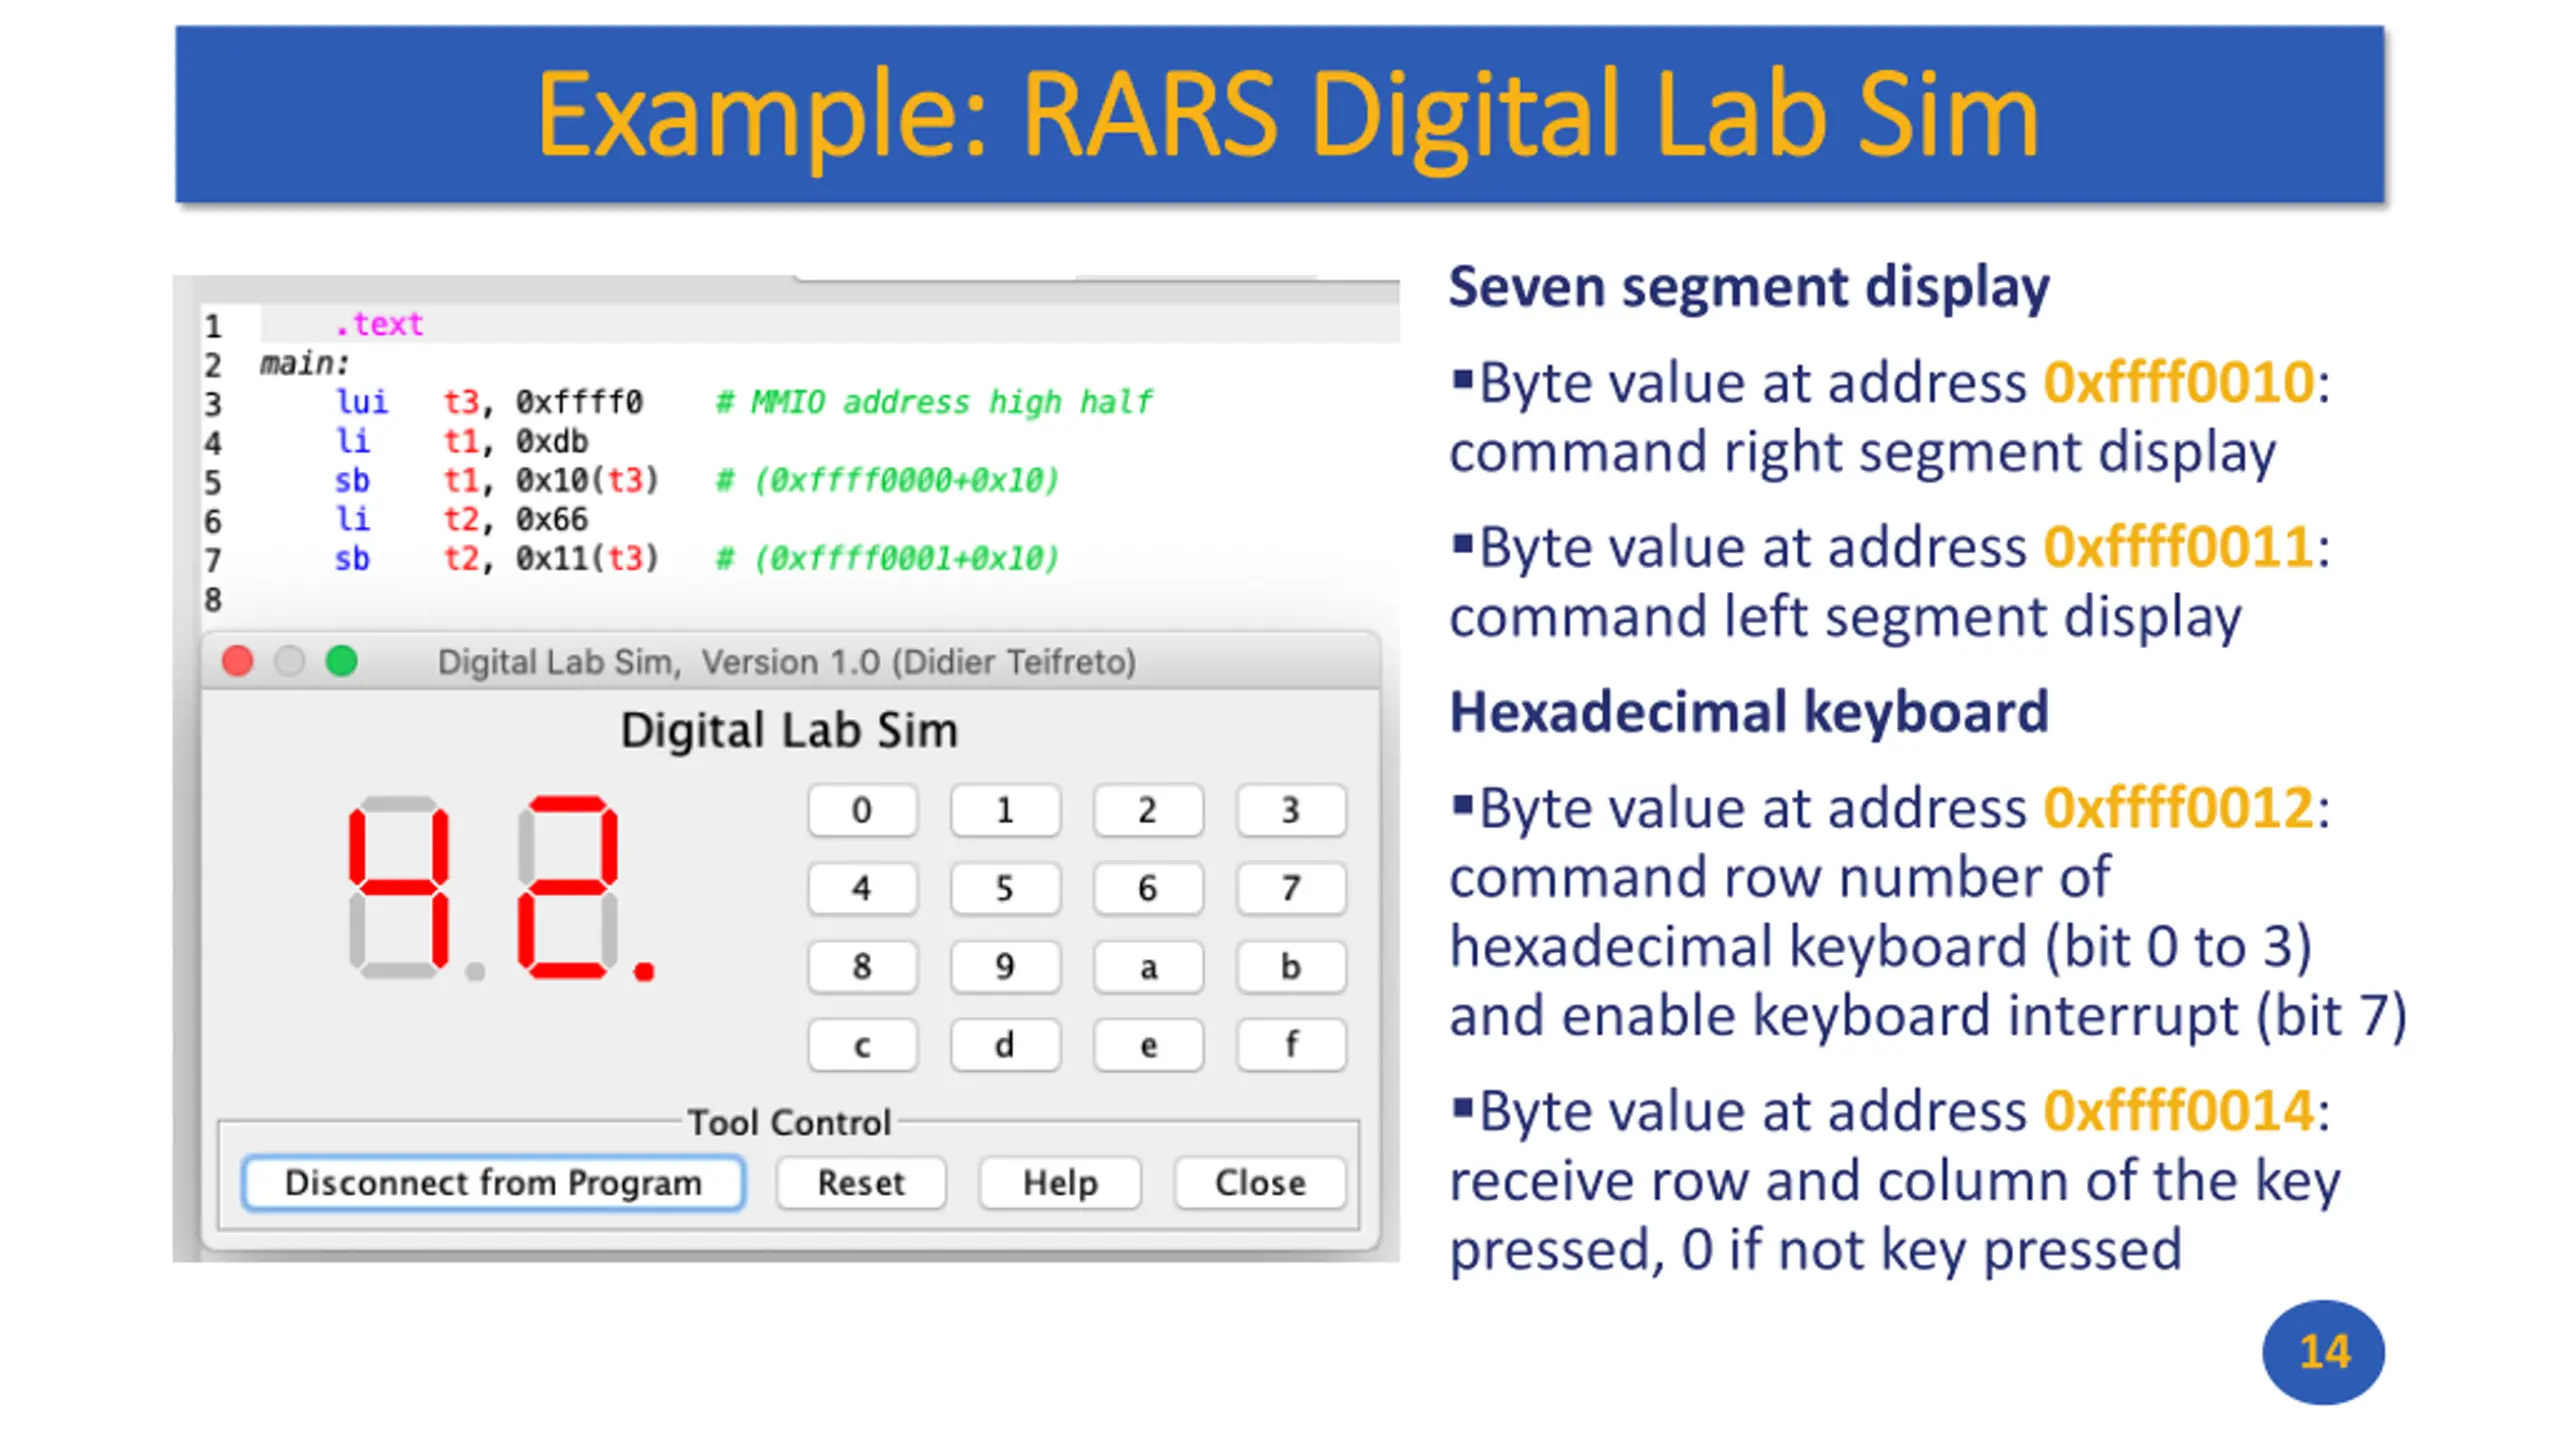Click the 0x11(t3) operand on line 7
This screenshot has width=2560, height=1440.
[587, 558]
